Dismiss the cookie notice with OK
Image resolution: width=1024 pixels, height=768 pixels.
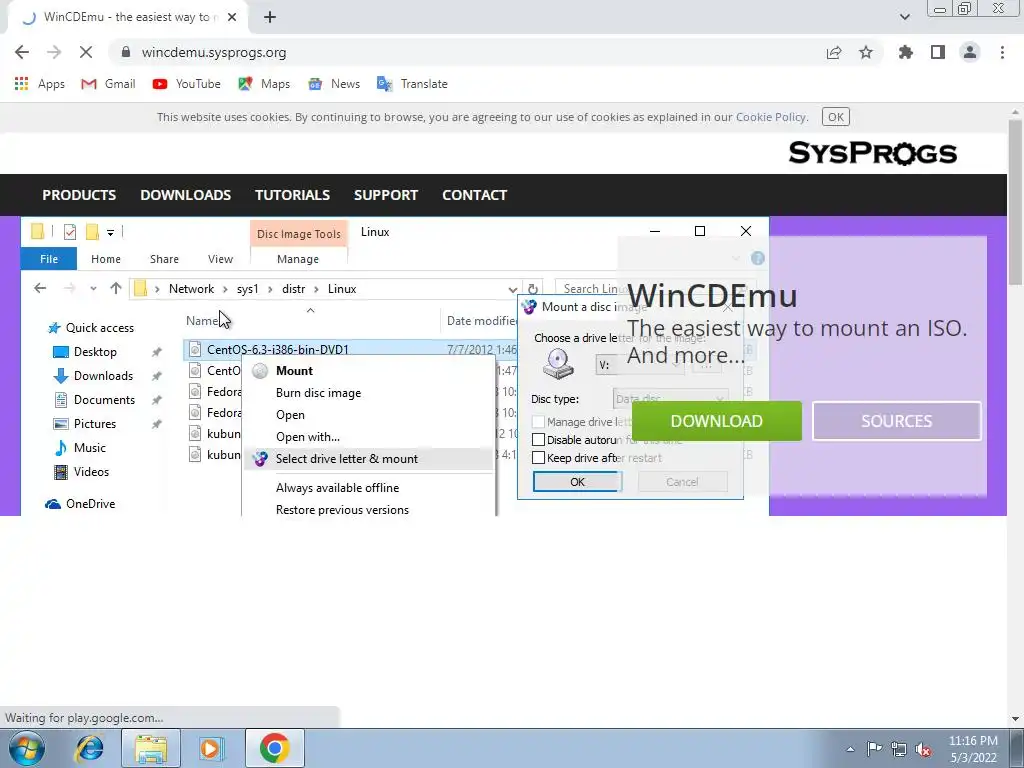point(836,117)
